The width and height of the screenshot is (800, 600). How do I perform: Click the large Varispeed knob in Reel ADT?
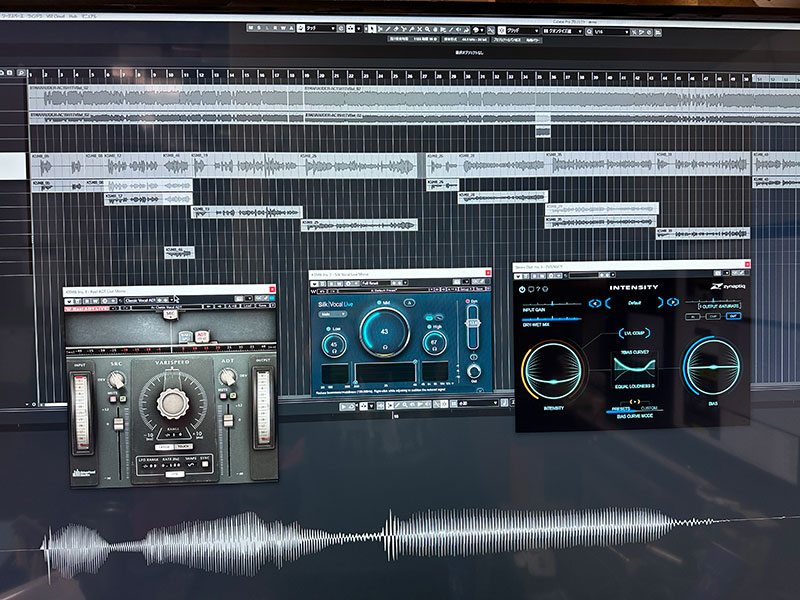pos(173,404)
